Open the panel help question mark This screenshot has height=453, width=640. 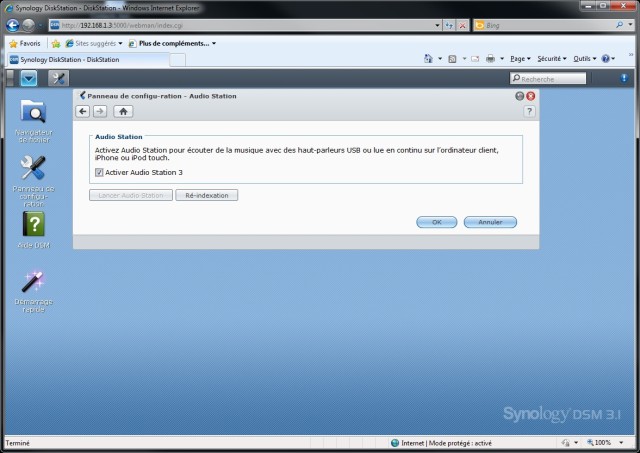(x=529, y=111)
